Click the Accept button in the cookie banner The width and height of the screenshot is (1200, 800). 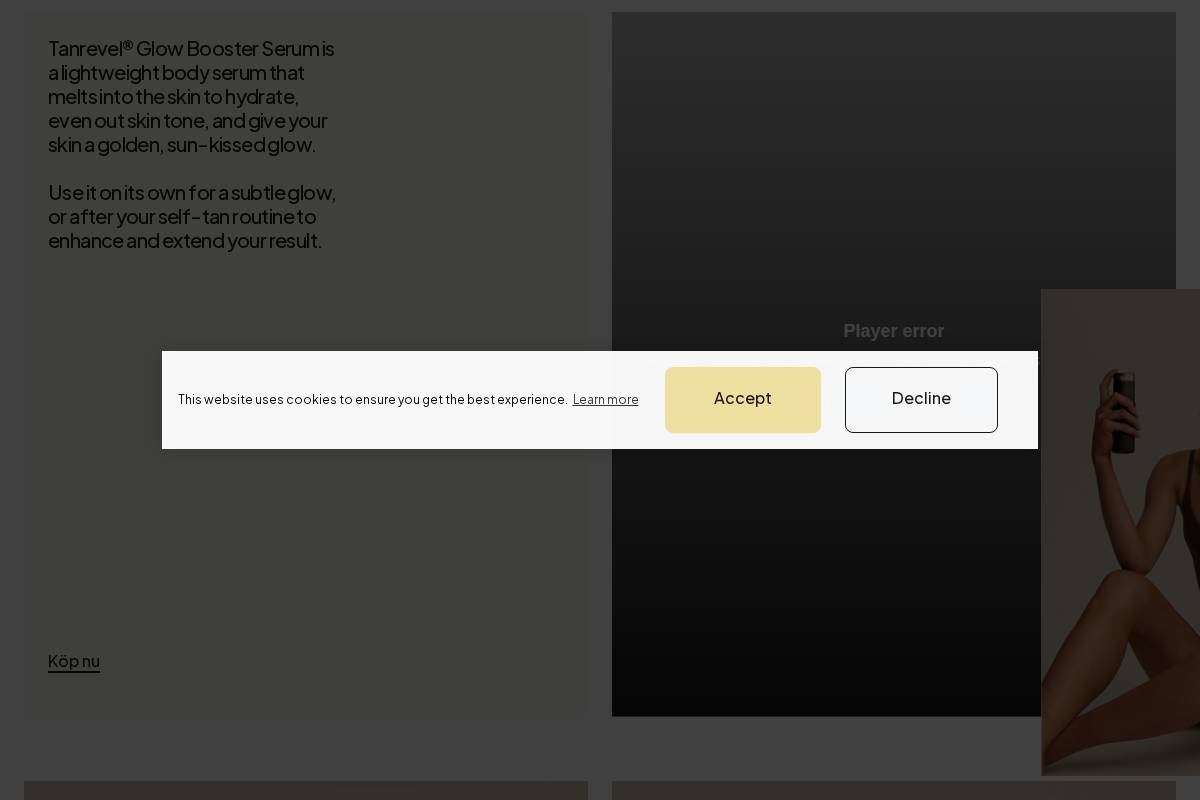743,399
